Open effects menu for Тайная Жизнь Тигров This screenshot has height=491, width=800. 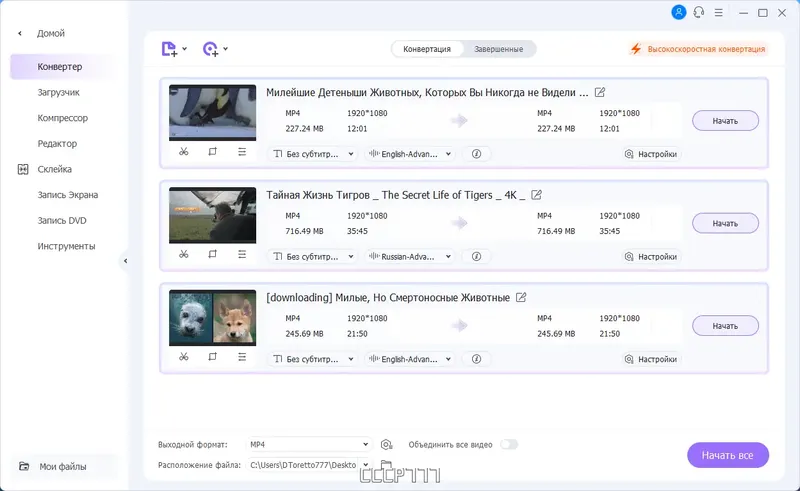point(242,254)
